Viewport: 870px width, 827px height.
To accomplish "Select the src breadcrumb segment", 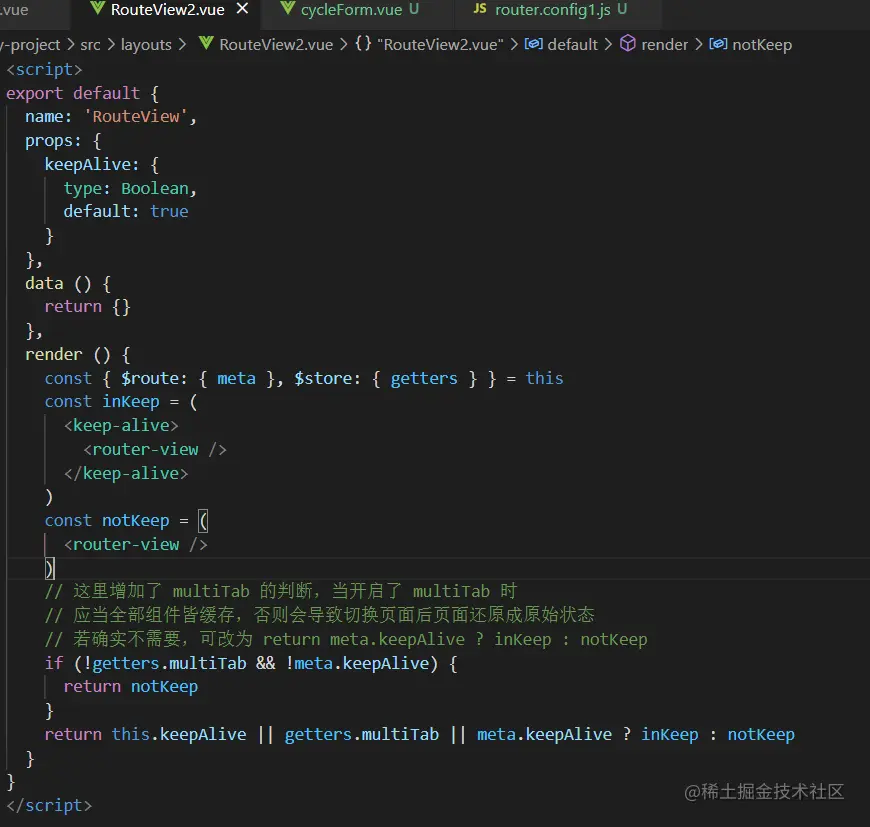I will pos(90,44).
